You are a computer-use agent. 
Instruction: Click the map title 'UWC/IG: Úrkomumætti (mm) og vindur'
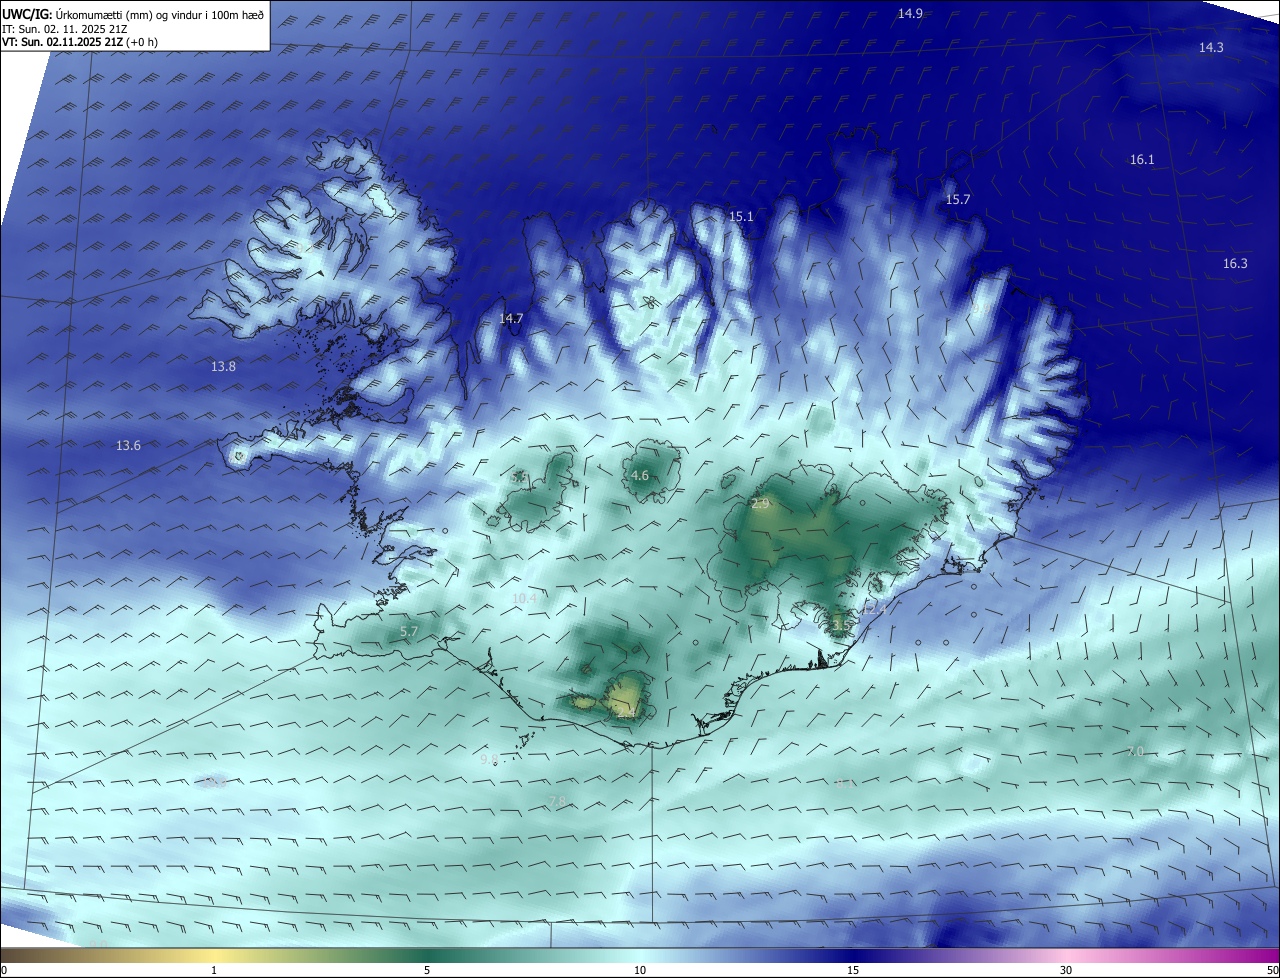point(133,14)
